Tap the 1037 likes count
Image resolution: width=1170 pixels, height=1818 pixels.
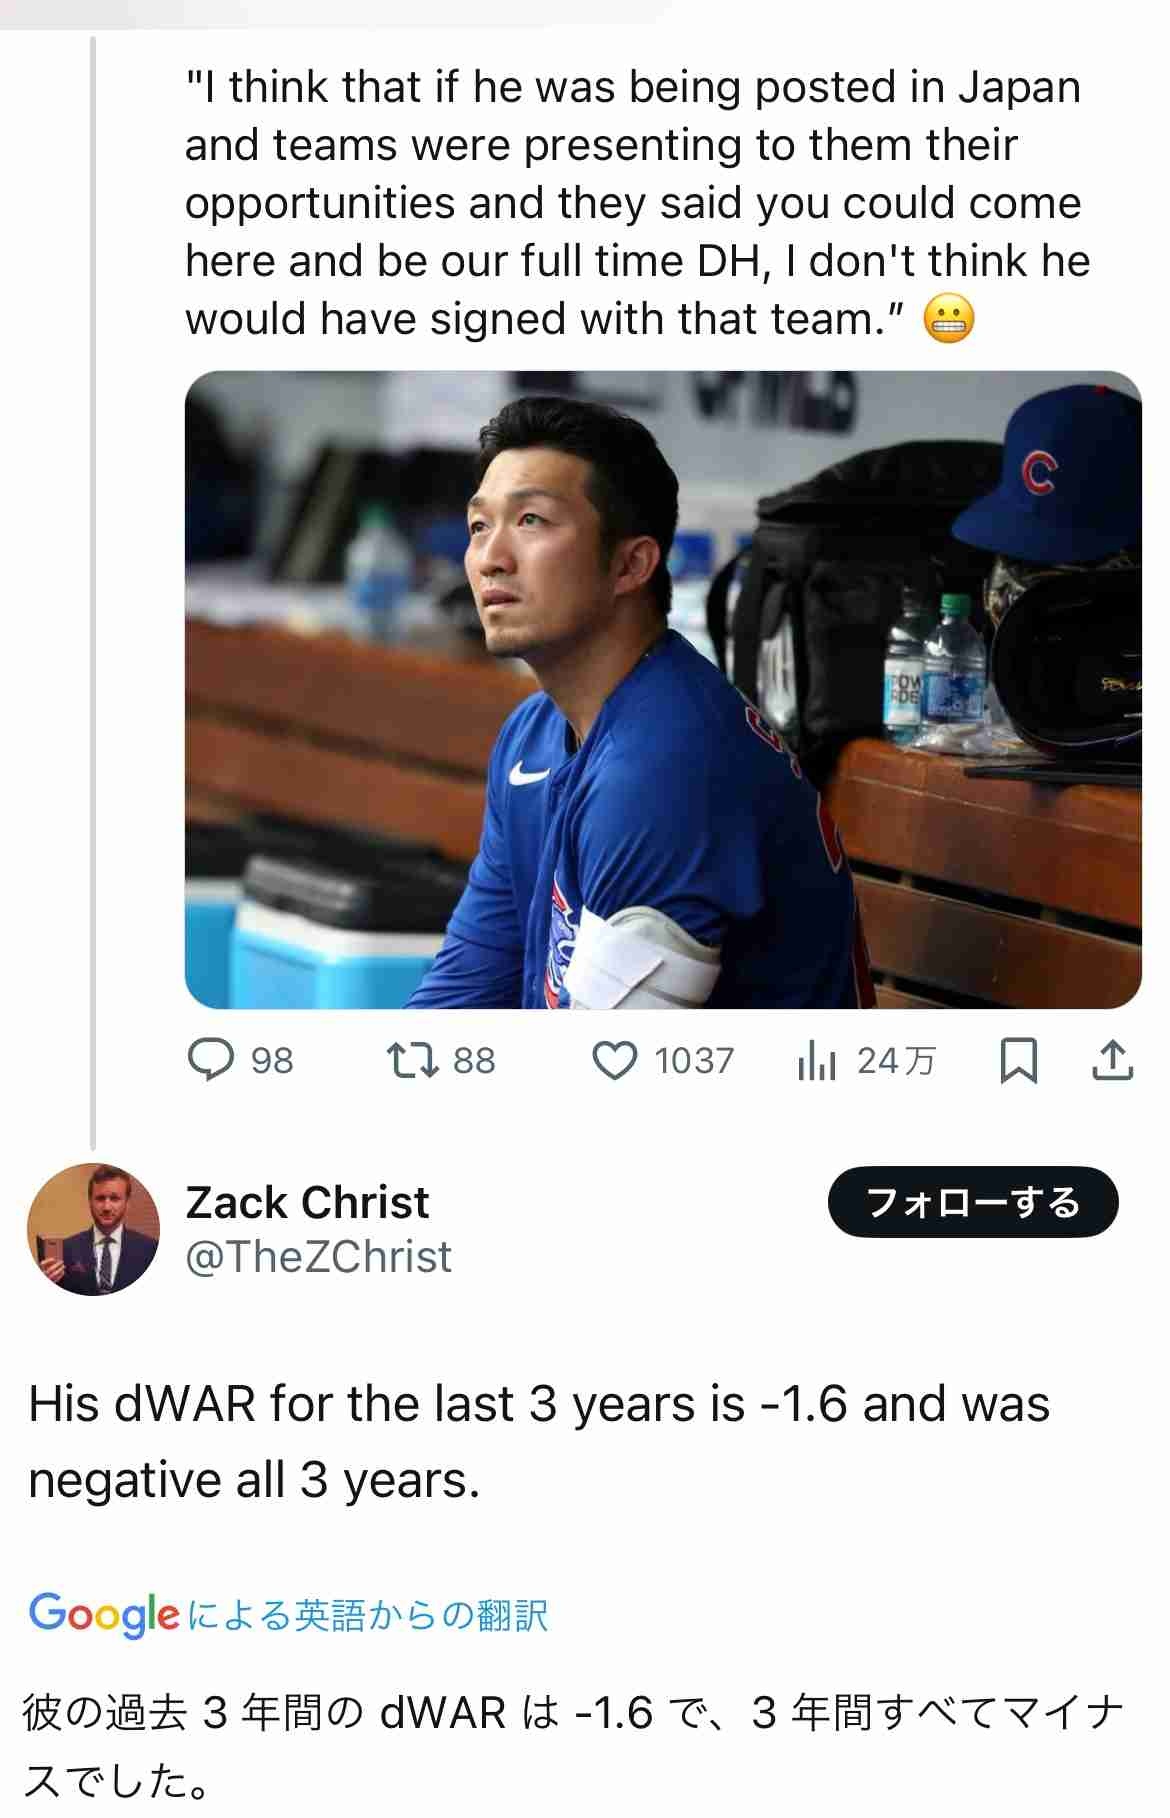(694, 1060)
